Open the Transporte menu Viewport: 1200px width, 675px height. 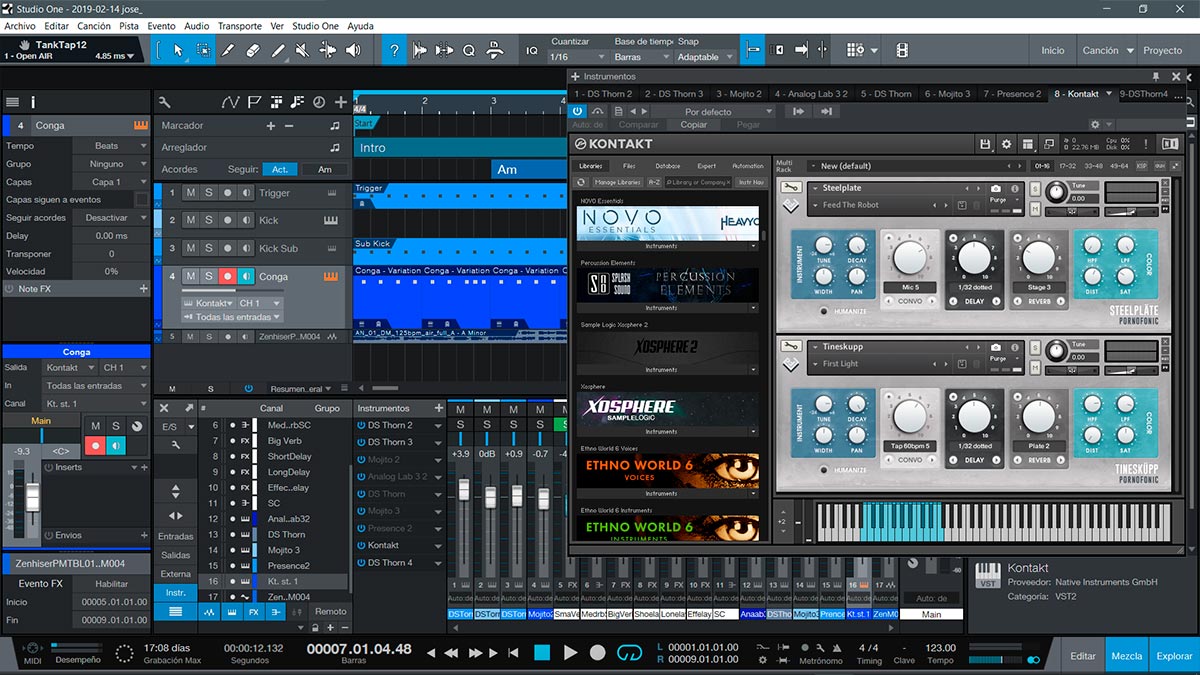point(240,25)
